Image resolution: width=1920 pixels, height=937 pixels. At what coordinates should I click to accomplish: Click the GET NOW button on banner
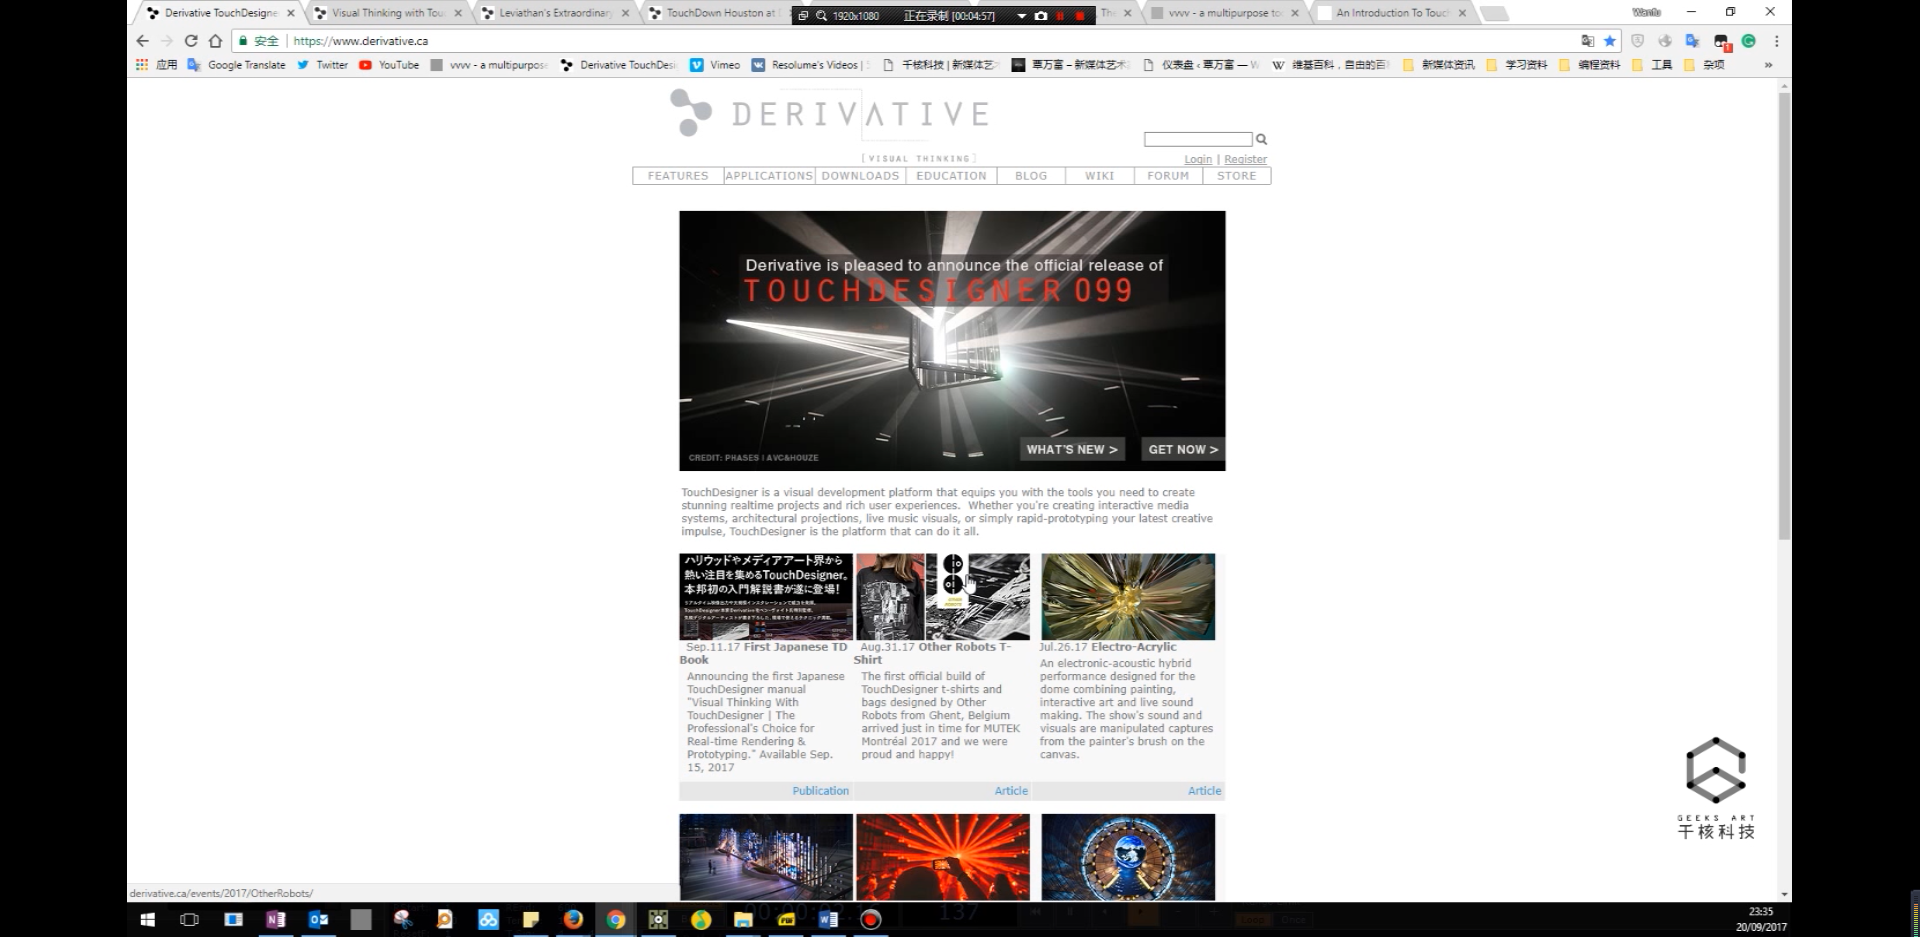[1183, 450]
